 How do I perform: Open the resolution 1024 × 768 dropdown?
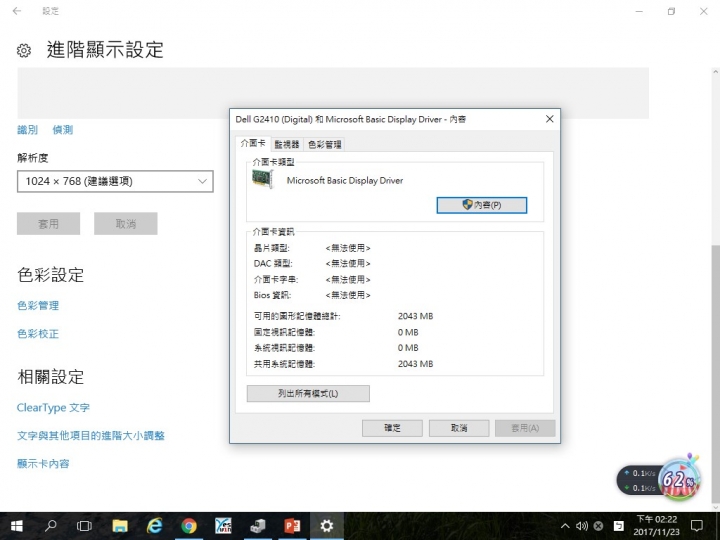[x=115, y=181]
